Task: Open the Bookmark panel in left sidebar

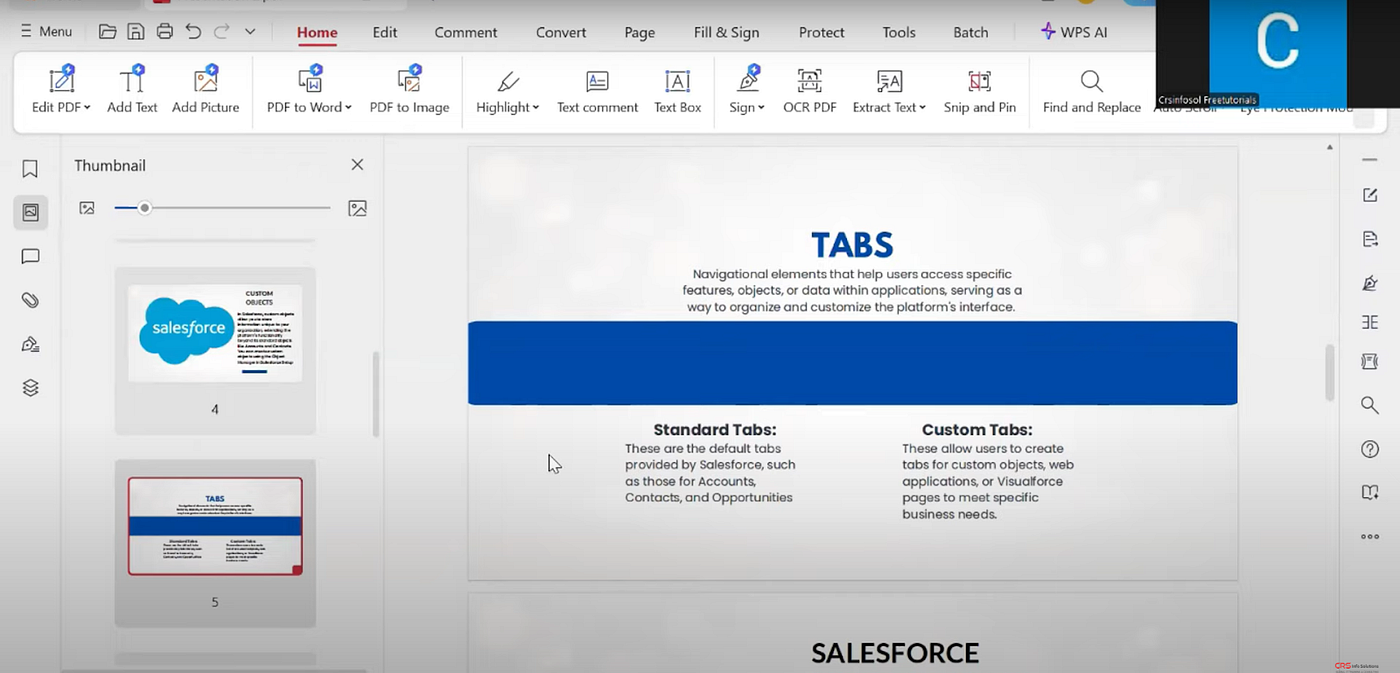Action: pyautogui.click(x=30, y=169)
